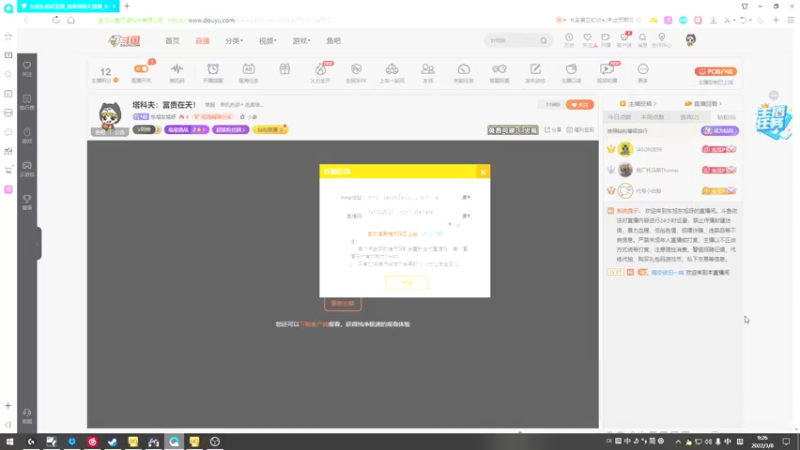The image size is (800, 450).
Task: Open the Windows Start menu
Action: click(x=10, y=441)
